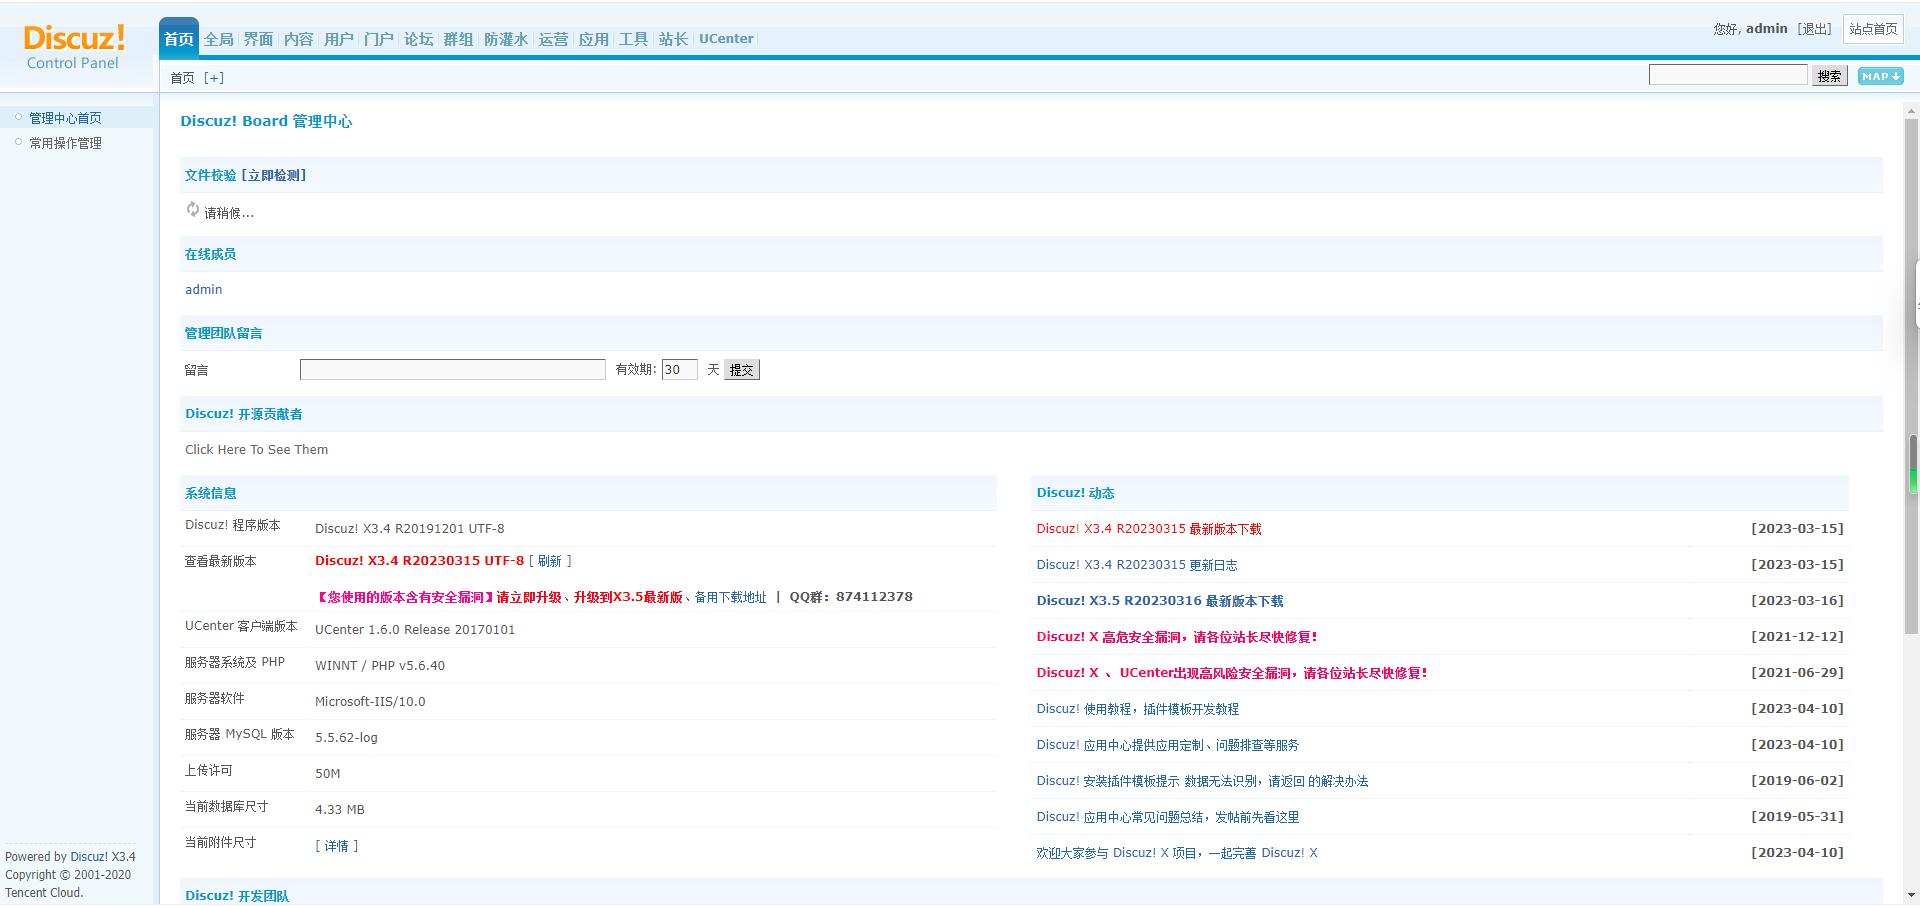
Task: Focus the top search input field
Action: 1728,75
